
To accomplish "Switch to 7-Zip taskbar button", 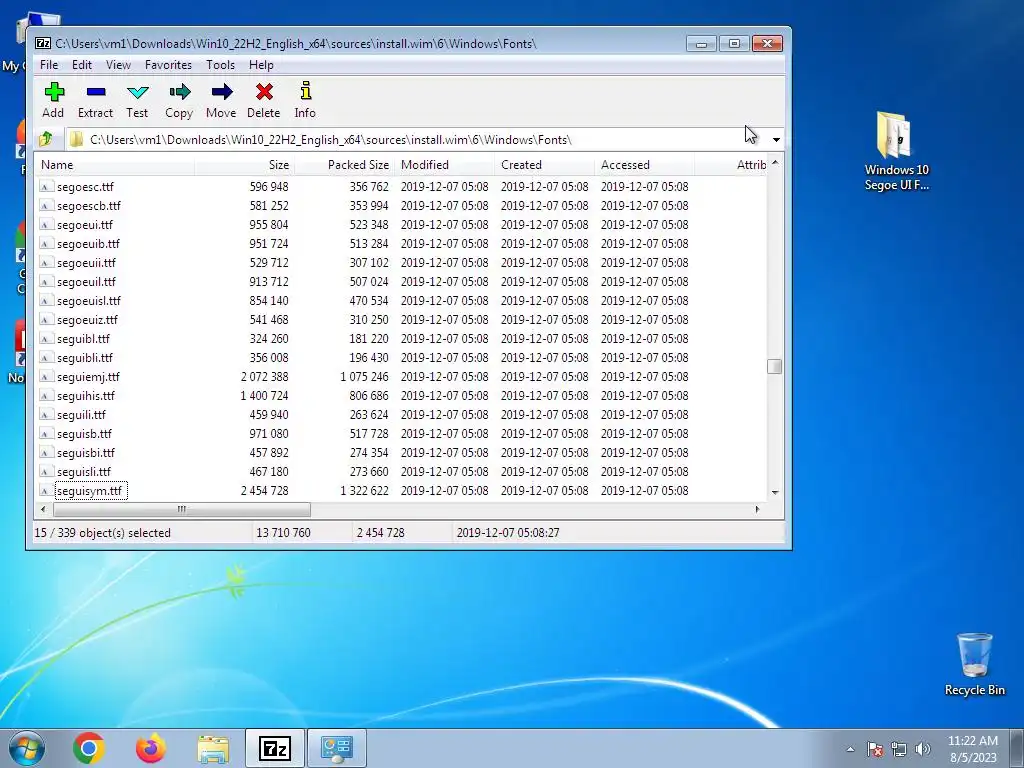I will (275, 748).
